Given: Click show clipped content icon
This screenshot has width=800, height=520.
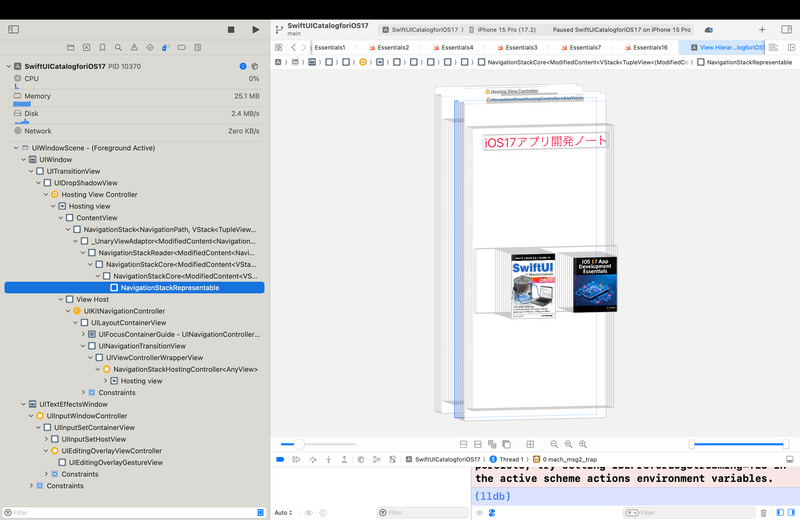Looking at the screenshot, I should (x=463, y=444).
